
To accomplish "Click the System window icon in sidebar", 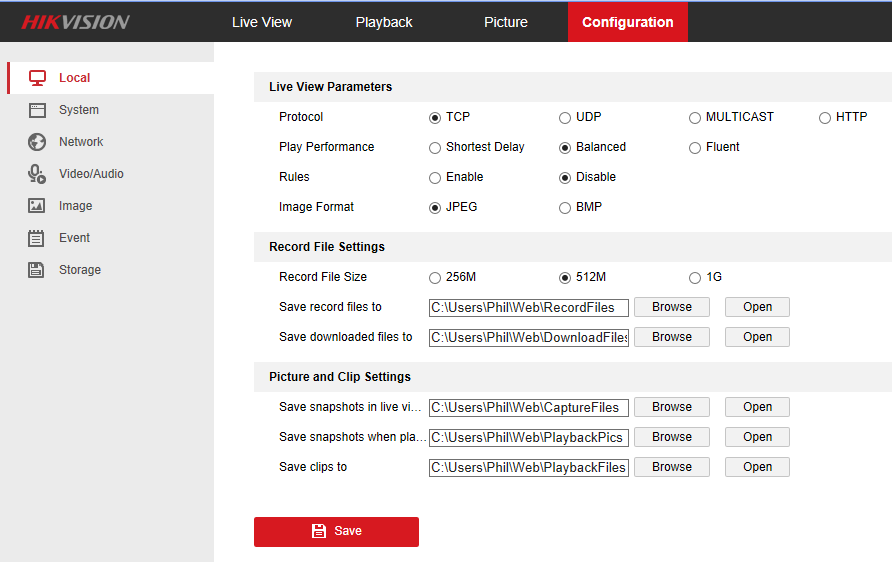I will (37, 110).
